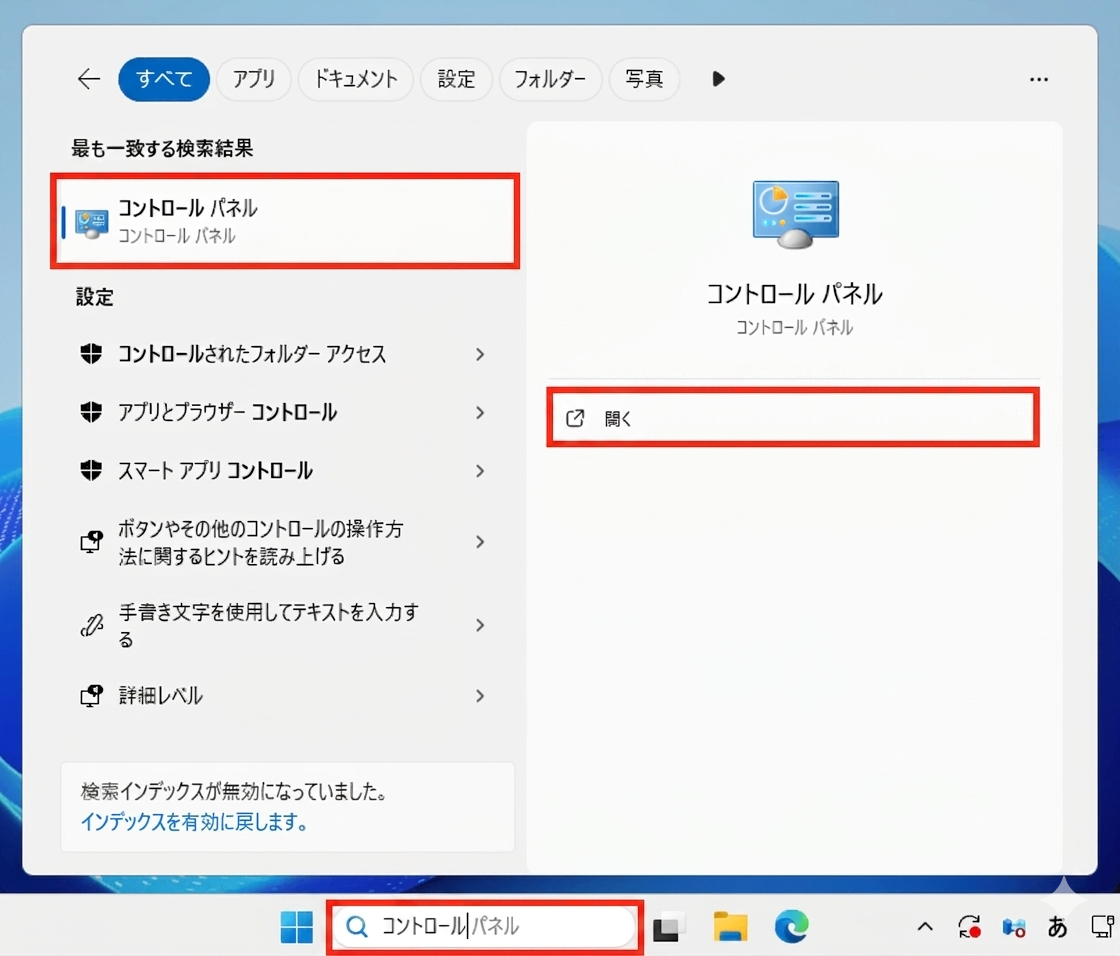Open the コントロール パネル best match result
Image resolution: width=1120 pixels, height=956 pixels.
[285, 221]
